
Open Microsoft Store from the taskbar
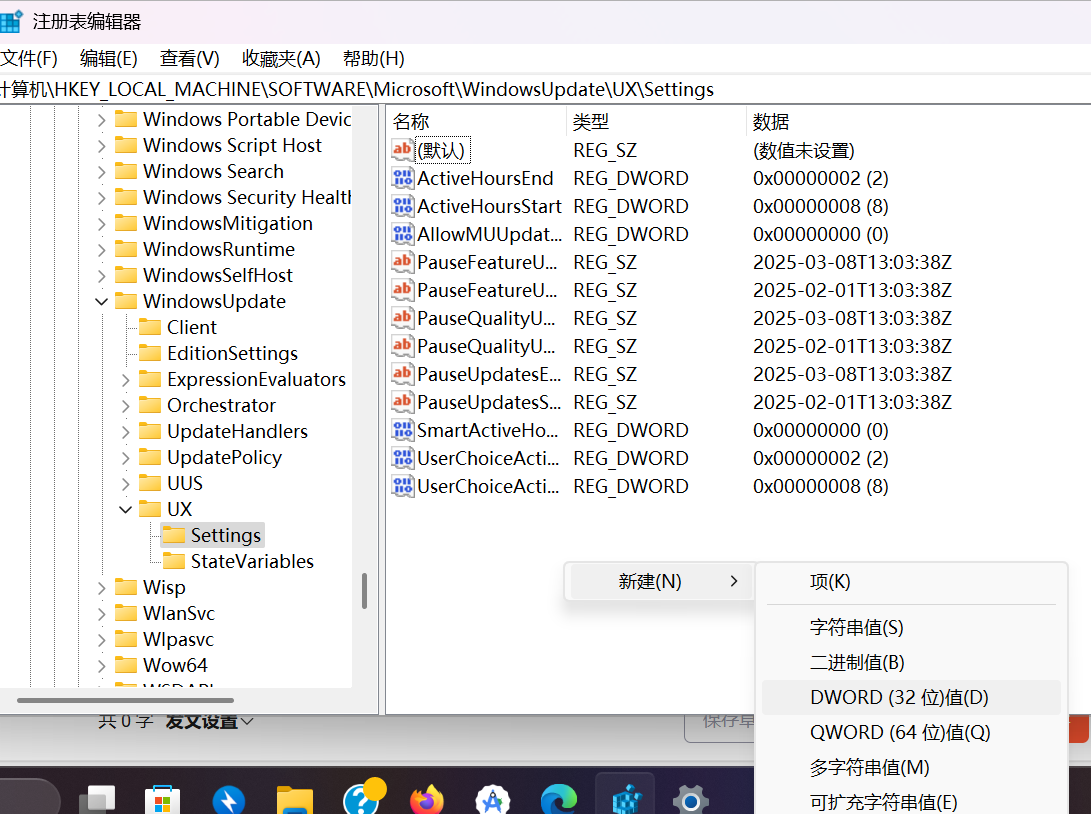(x=162, y=800)
